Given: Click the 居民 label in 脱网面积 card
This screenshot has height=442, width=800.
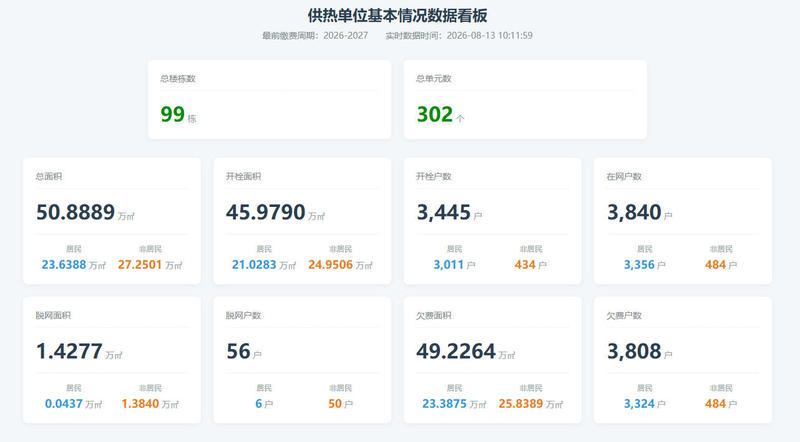Looking at the screenshot, I should tap(73, 388).
